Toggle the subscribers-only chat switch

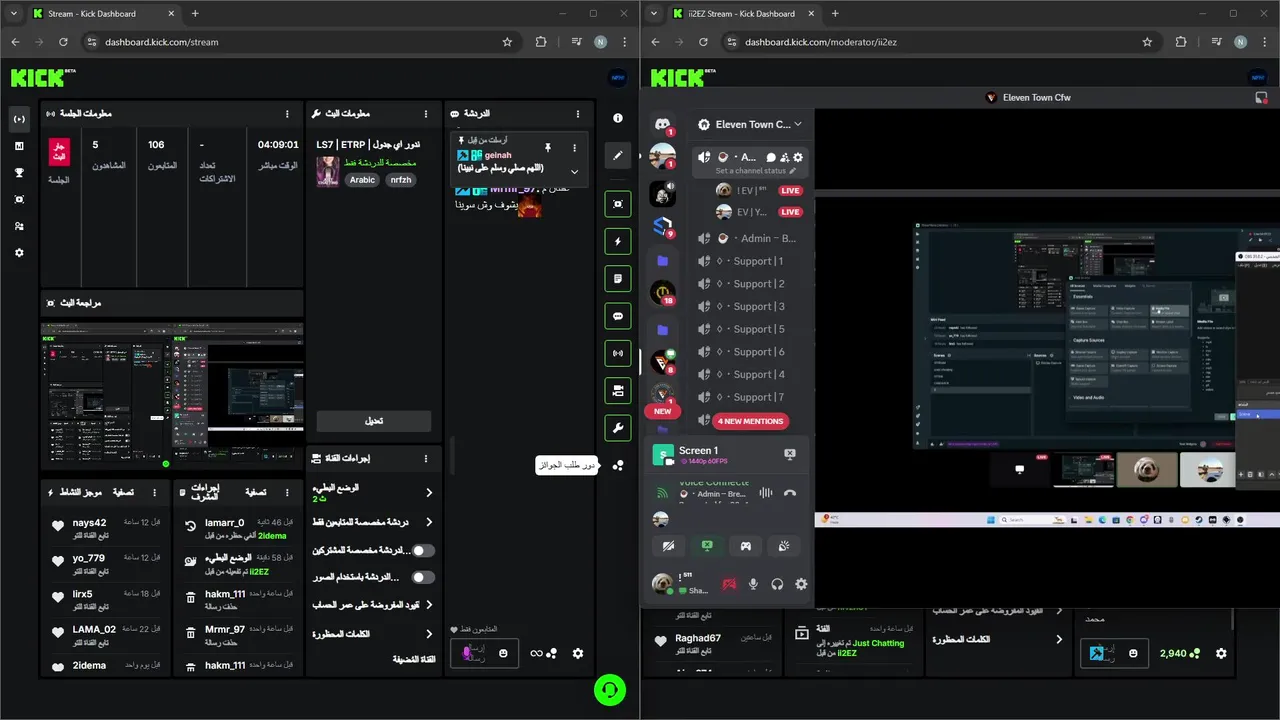click(424, 550)
